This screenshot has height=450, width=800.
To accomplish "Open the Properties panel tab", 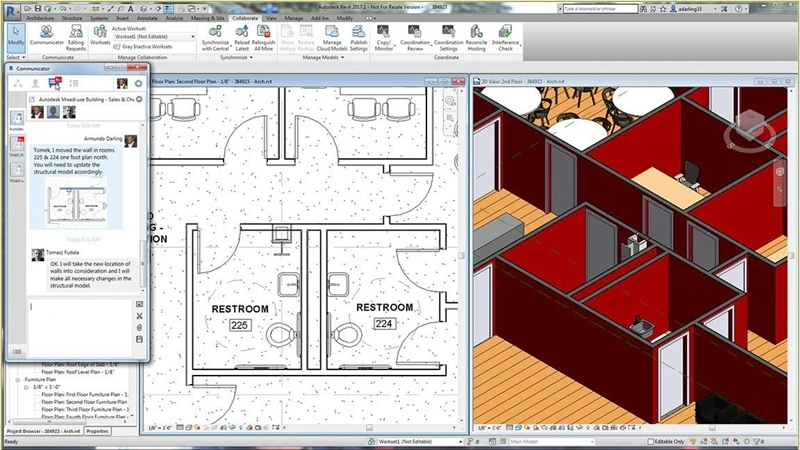I will tap(98, 431).
